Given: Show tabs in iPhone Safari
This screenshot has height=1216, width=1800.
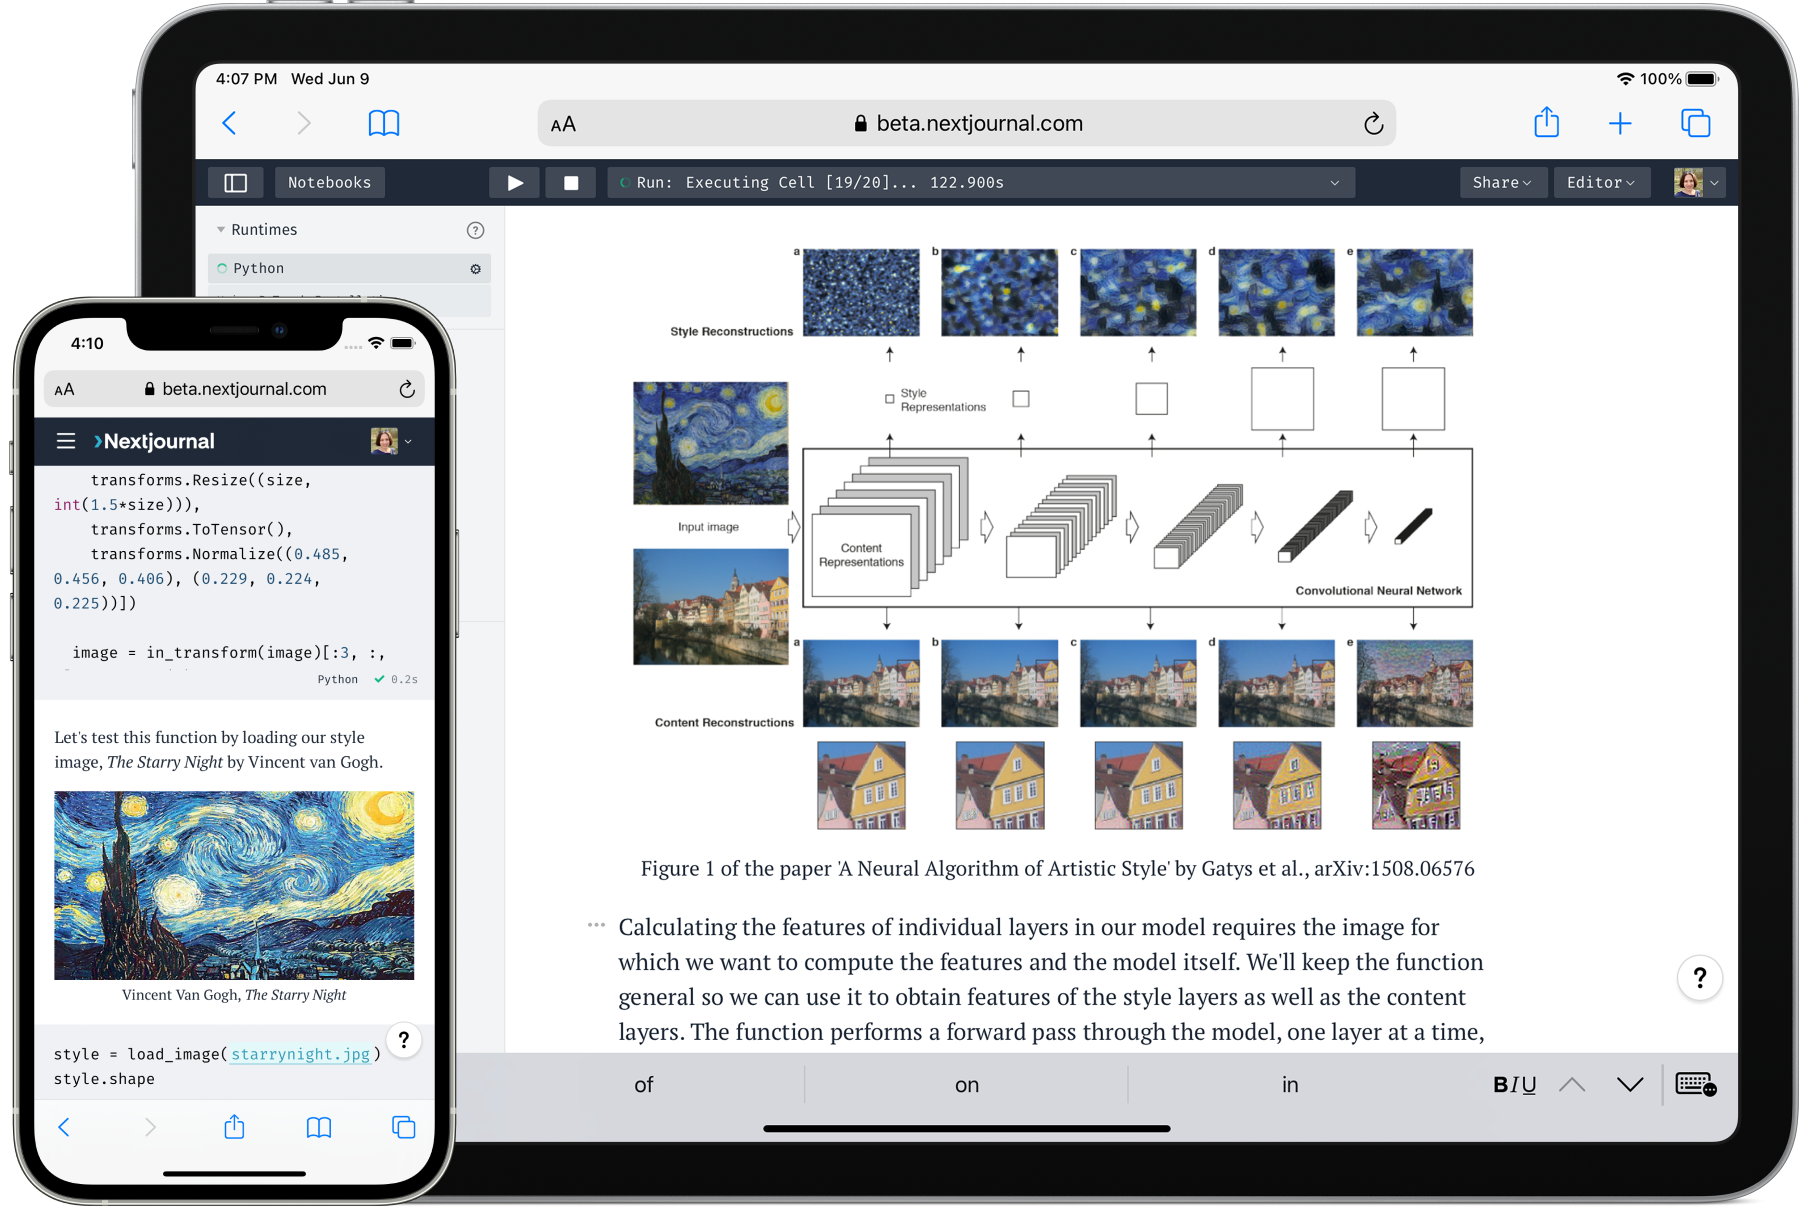Looking at the screenshot, I should 404,1128.
